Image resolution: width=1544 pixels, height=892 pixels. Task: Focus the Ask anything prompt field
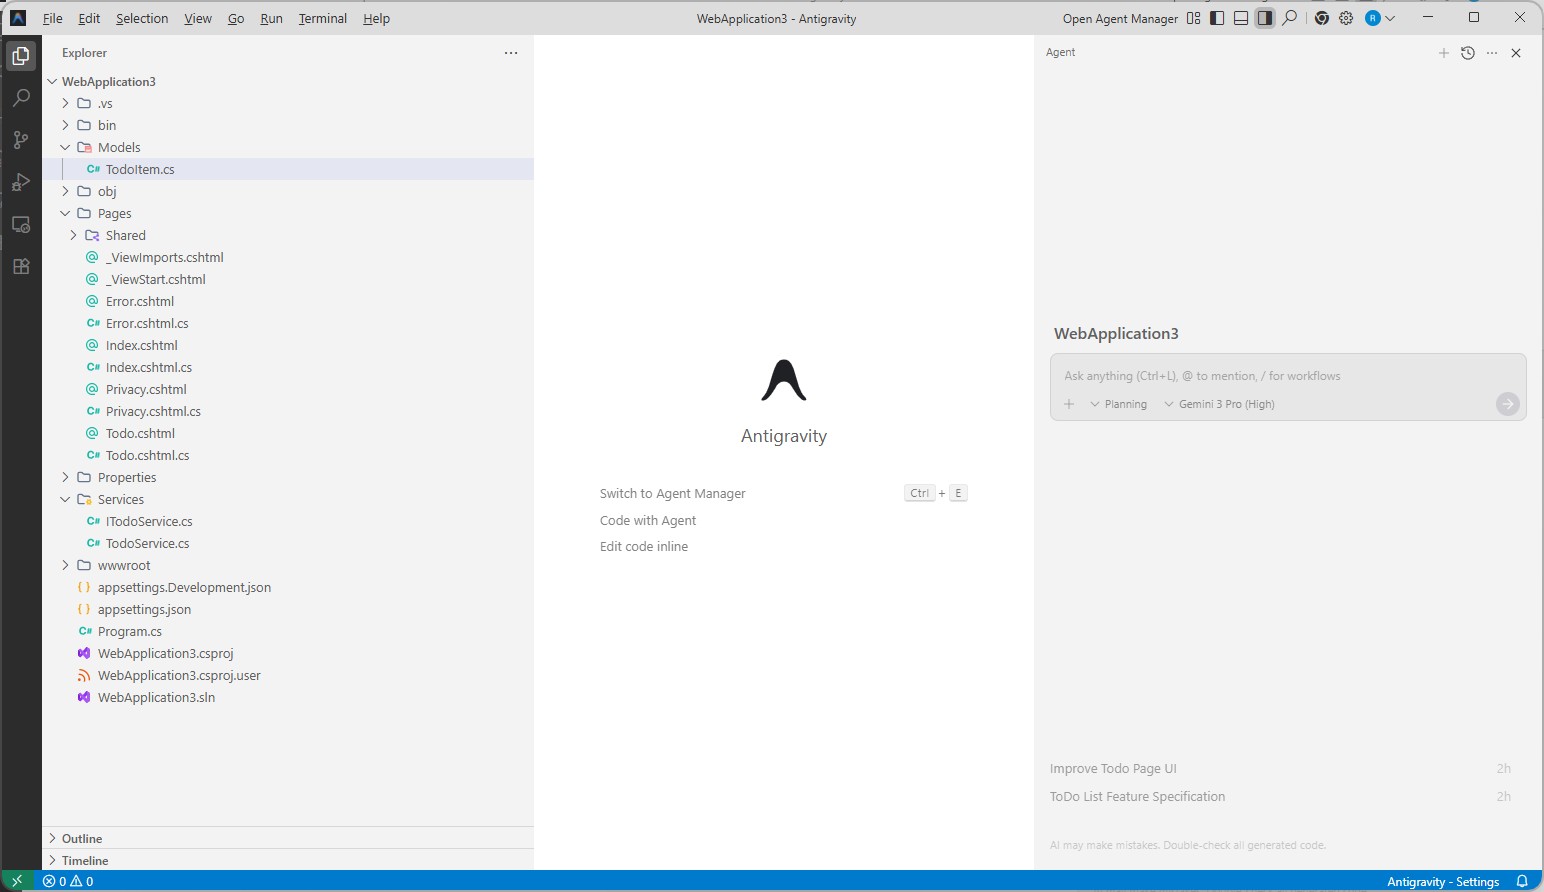coord(1288,376)
